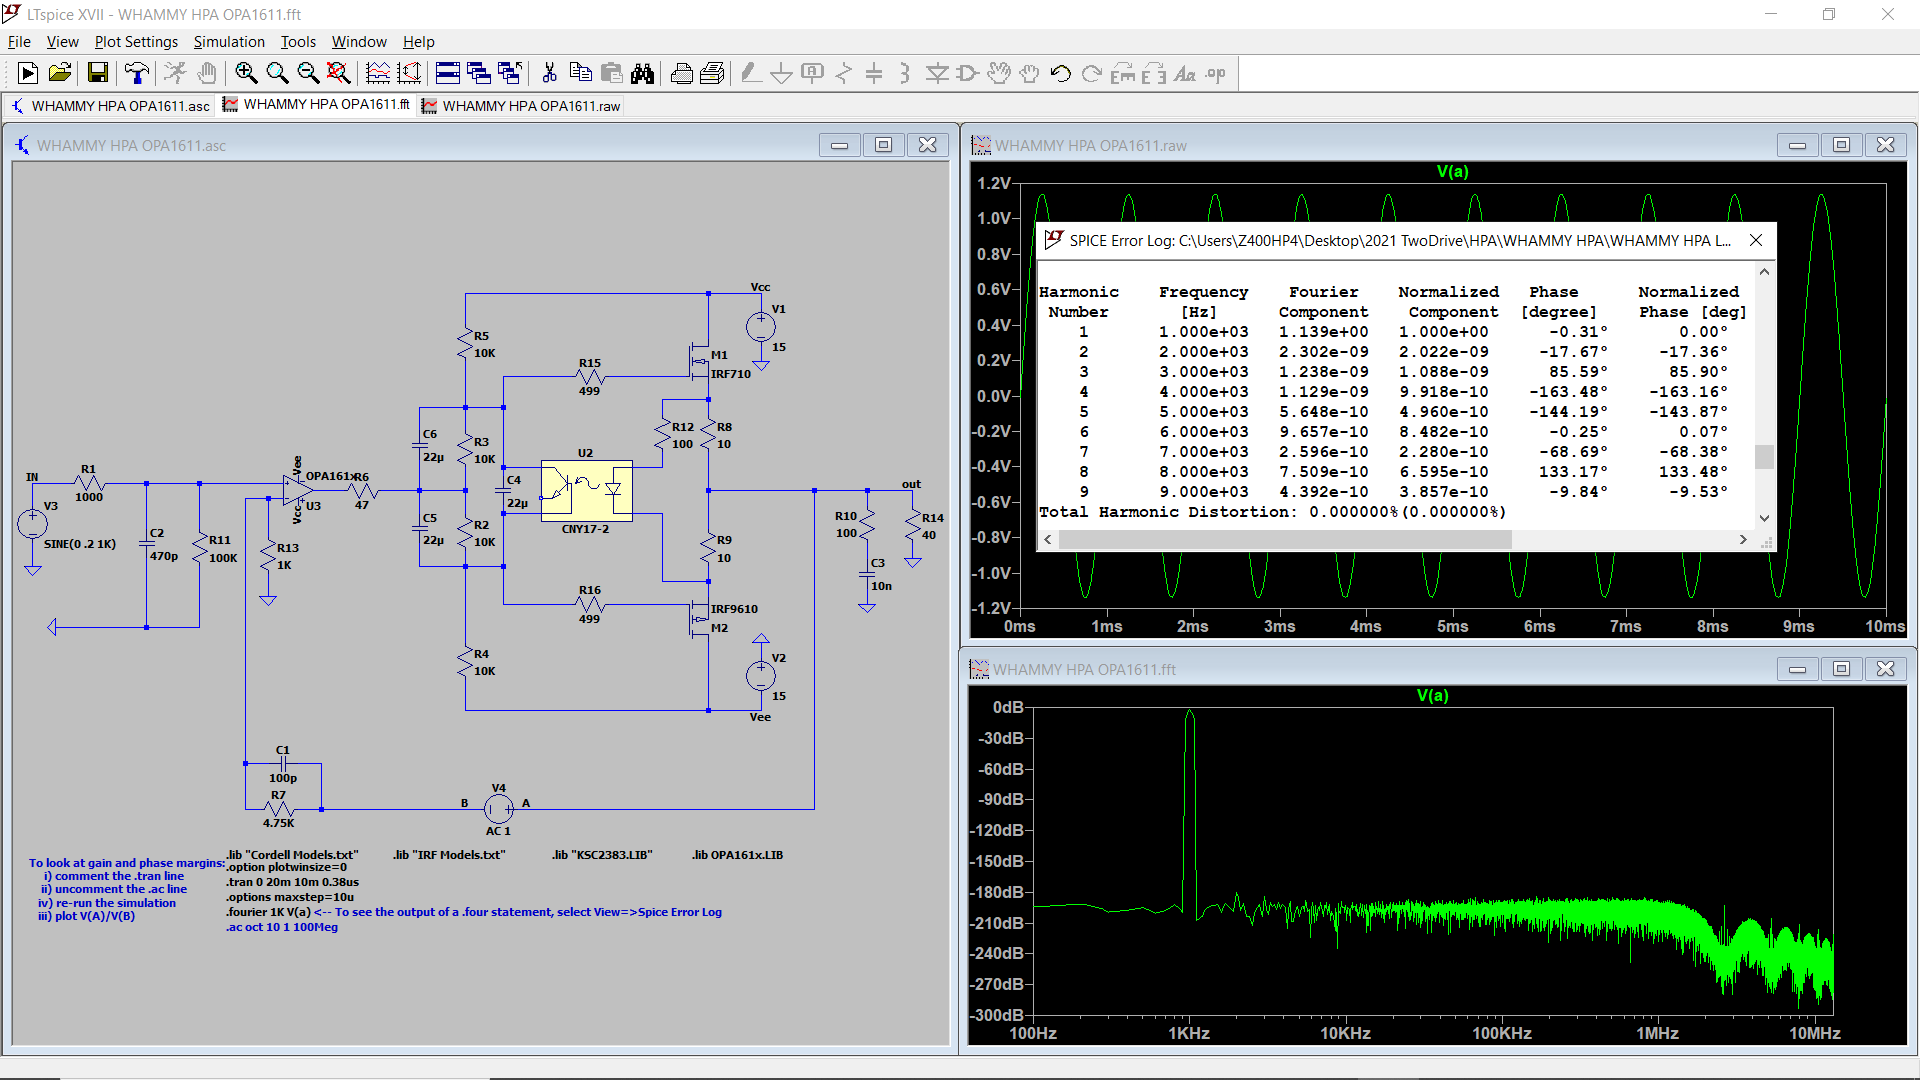The image size is (1920, 1080).
Task: Open the Tools menu
Action: click(x=298, y=42)
